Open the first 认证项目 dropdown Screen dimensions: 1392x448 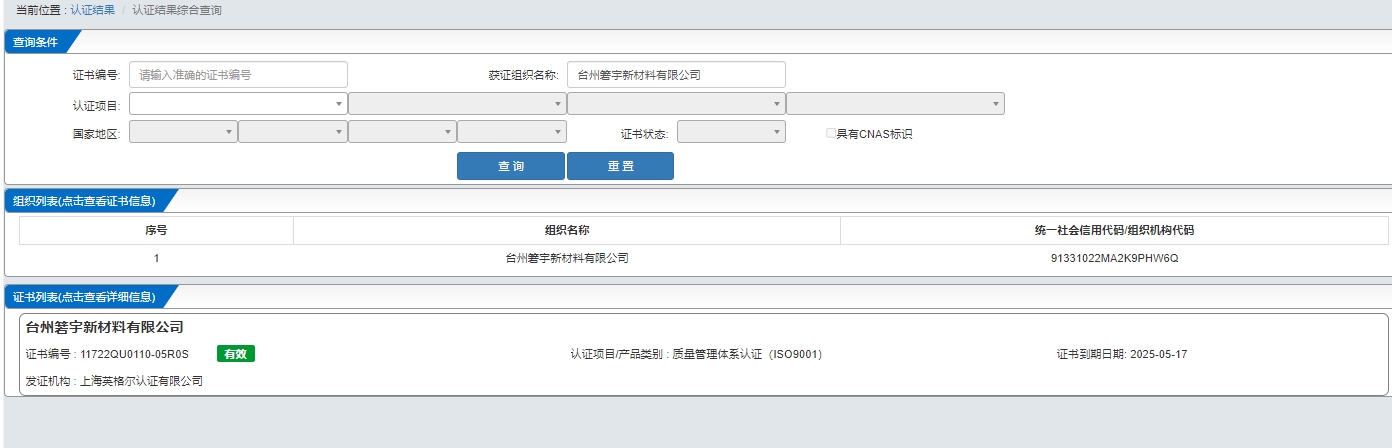[238, 103]
